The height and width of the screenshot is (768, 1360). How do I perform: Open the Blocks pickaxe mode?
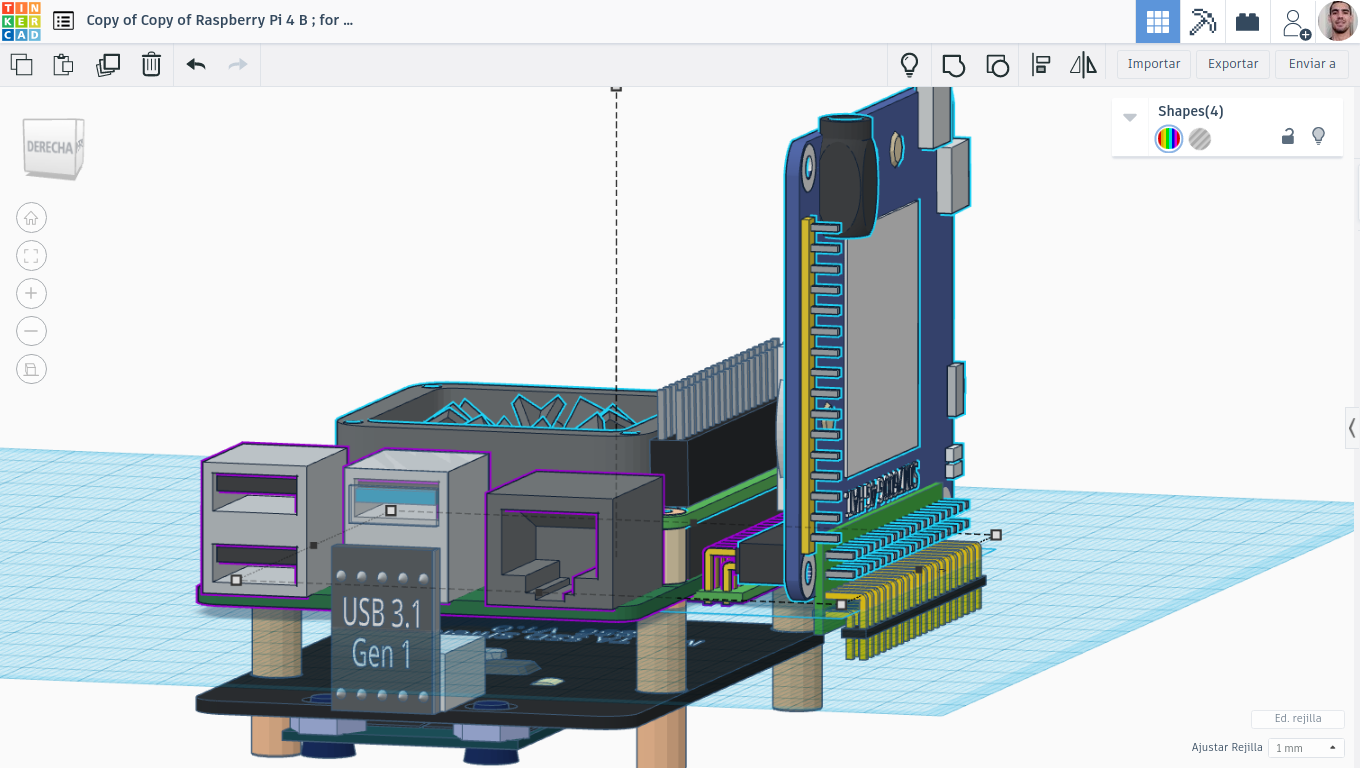tap(1202, 21)
